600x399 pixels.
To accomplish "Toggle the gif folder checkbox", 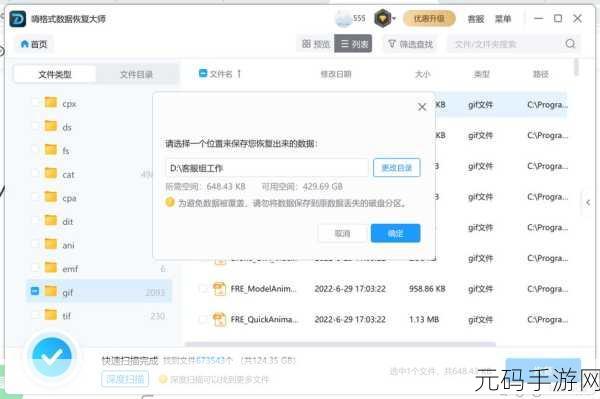I will 35,292.
